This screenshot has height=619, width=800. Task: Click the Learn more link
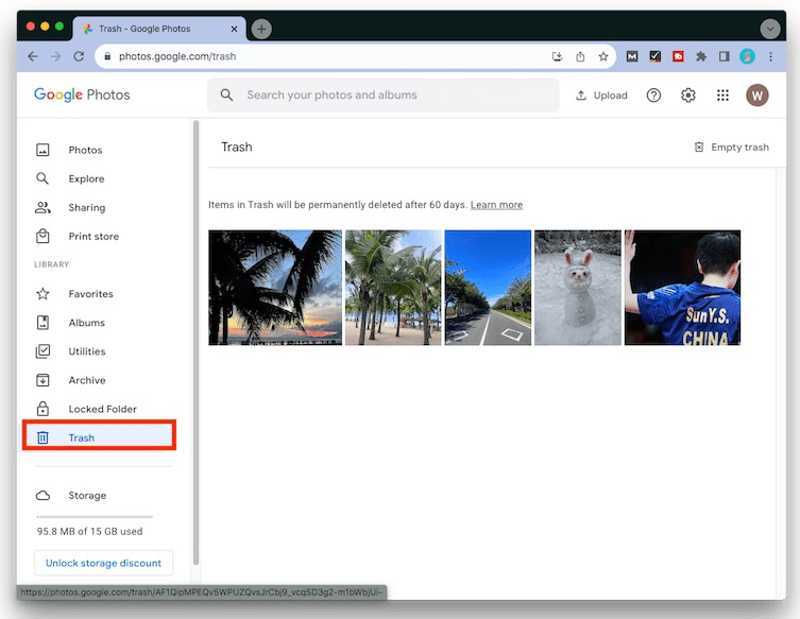(496, 204)
